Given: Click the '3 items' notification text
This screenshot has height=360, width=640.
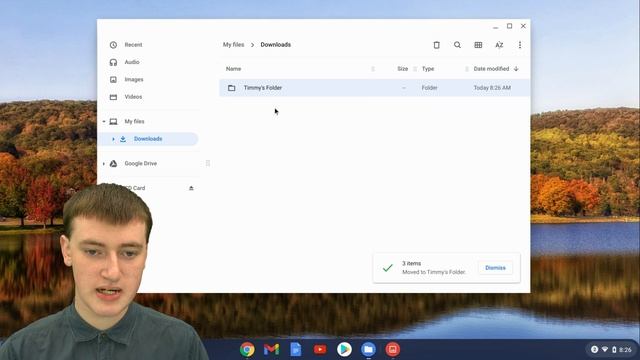Looking at the screenshot, I should pos(411,263).
